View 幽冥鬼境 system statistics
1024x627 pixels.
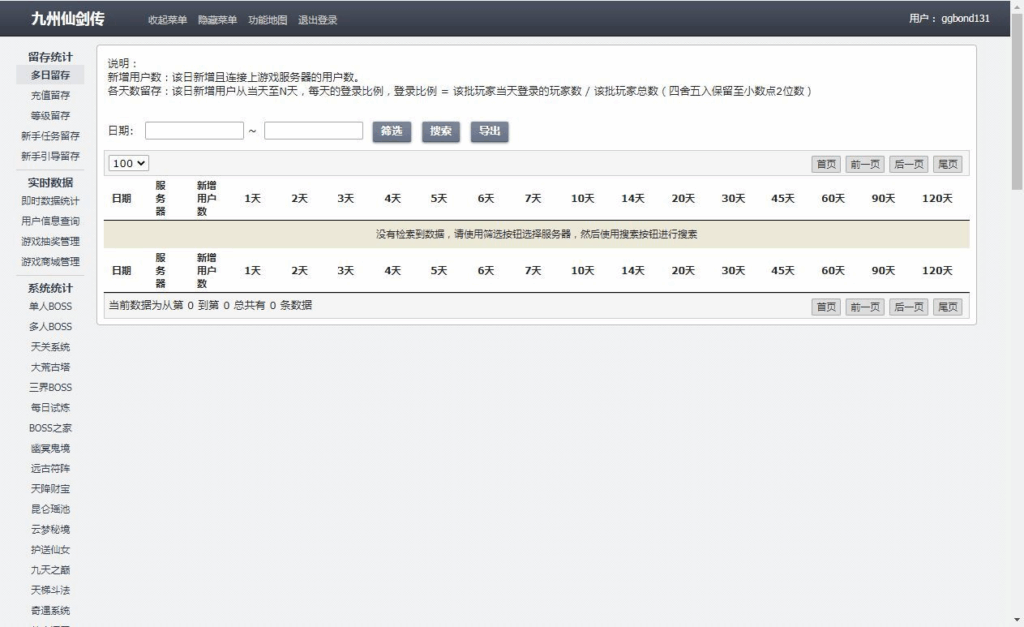pyautogui.click(x=48, y=448)
